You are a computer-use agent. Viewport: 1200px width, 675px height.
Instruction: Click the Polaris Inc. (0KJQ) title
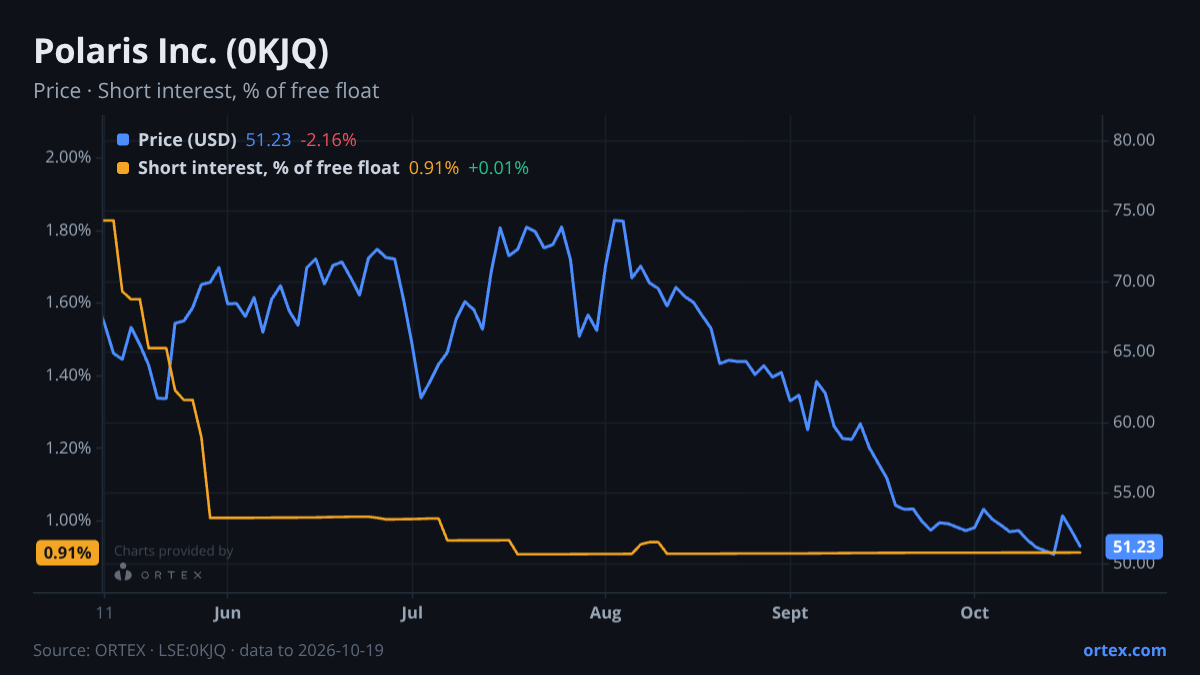(181, 52)
